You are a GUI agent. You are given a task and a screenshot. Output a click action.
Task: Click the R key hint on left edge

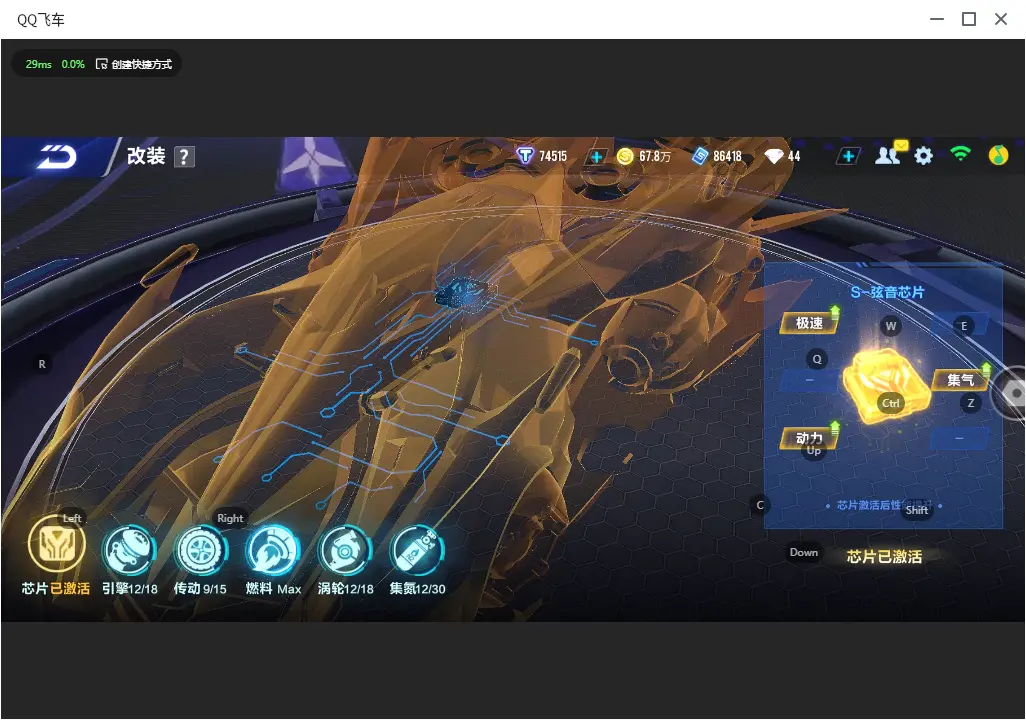coord(42,364)
